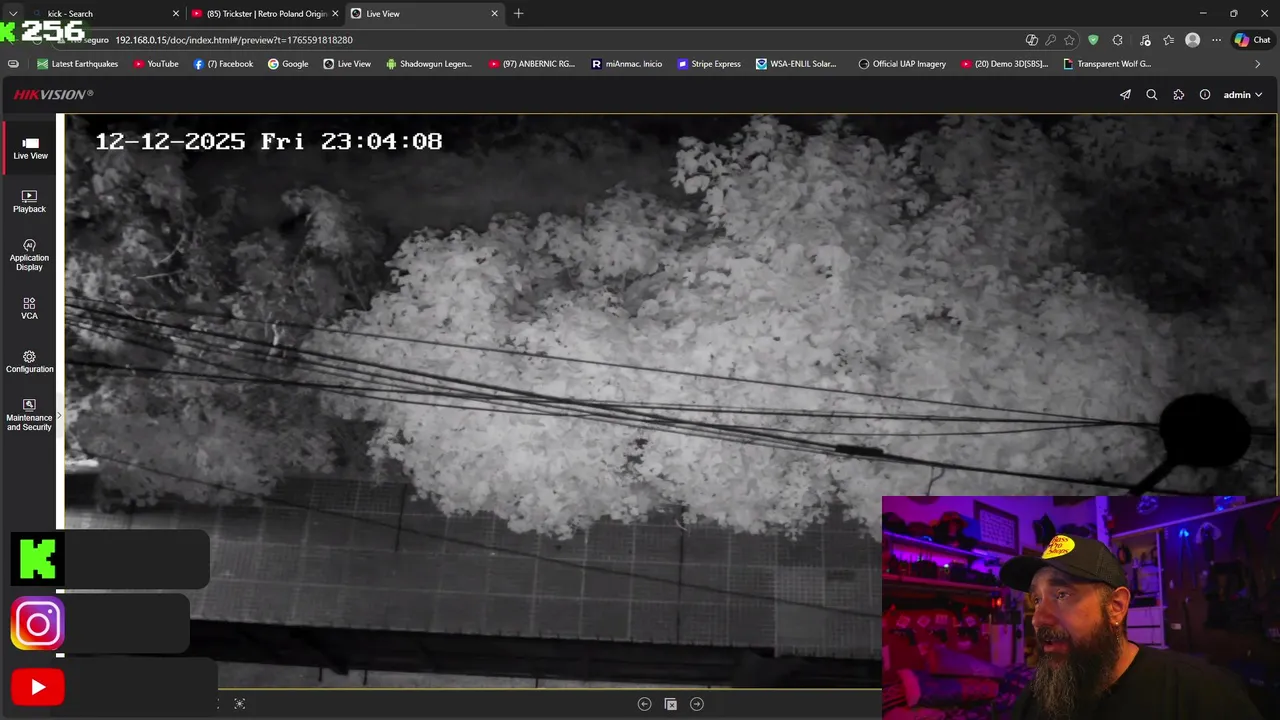The width and height of the screenshot is (1280, 720).
Task: Click the Instagram logo overlay icon
Action: pyautogui.click(x=38, y=624)
